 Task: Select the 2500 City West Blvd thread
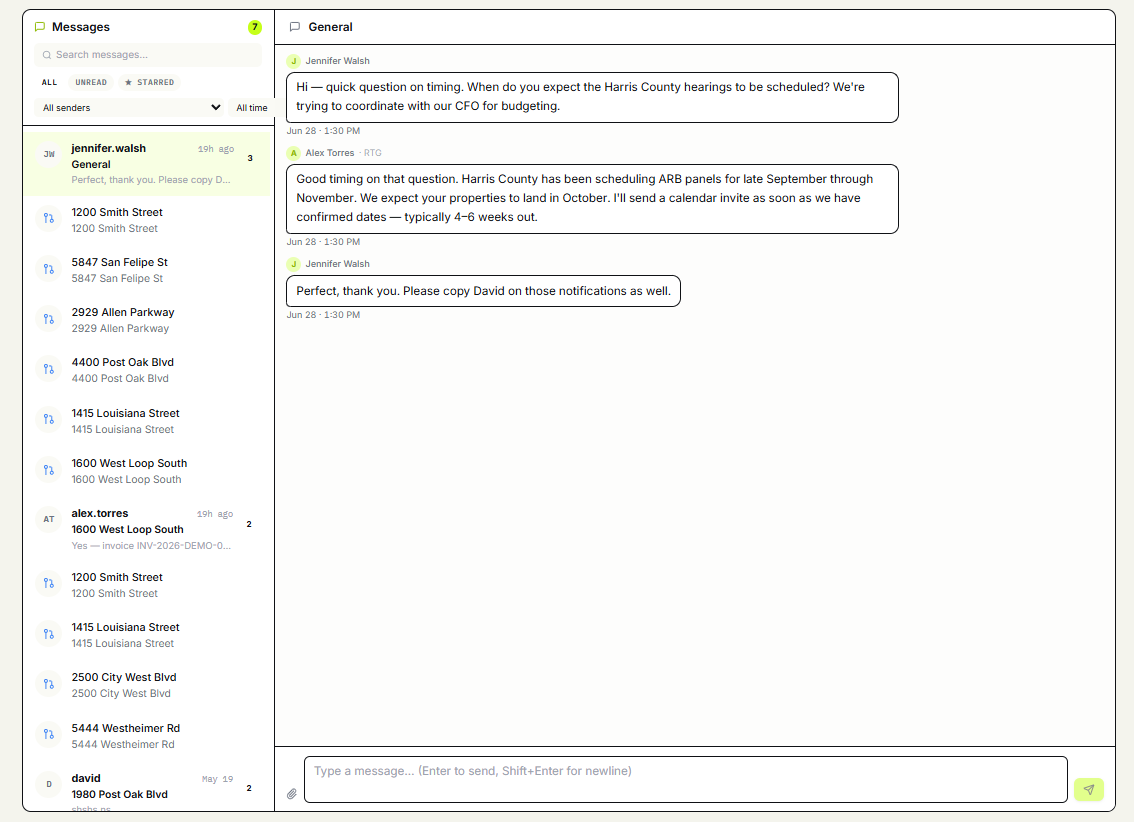[147, 685]
